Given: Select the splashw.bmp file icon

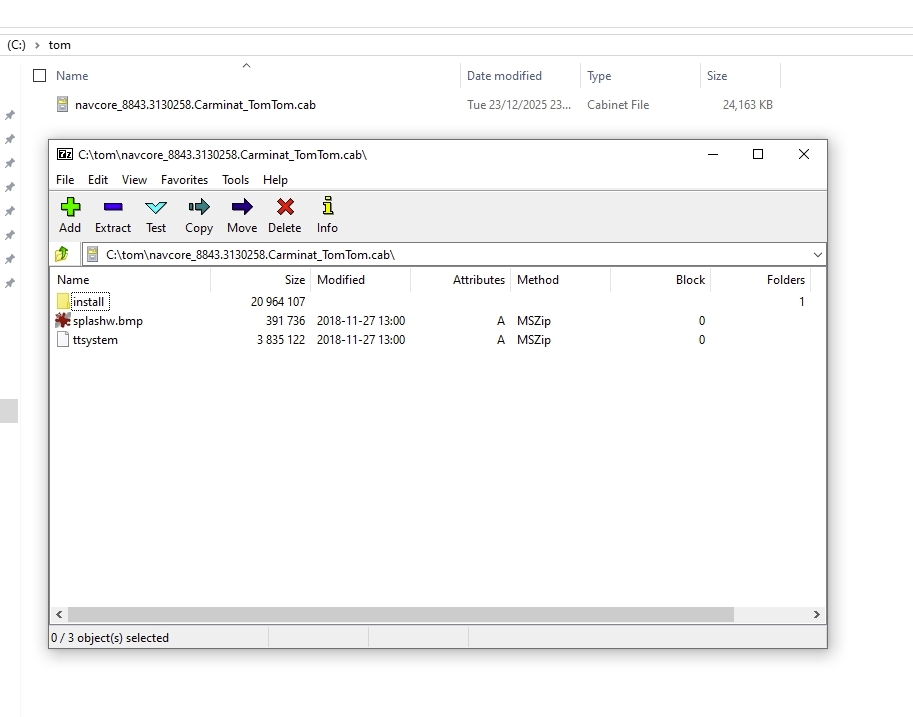Looking at the screenshot, I should pyautogui.click(x=63, y=320).
